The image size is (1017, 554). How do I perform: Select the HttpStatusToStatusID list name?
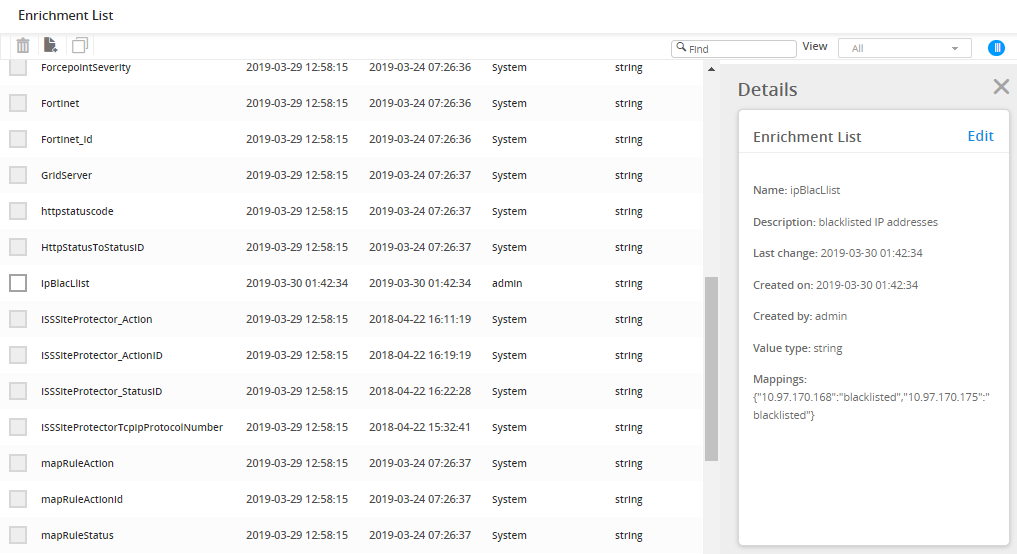click(x=93, y=247)
